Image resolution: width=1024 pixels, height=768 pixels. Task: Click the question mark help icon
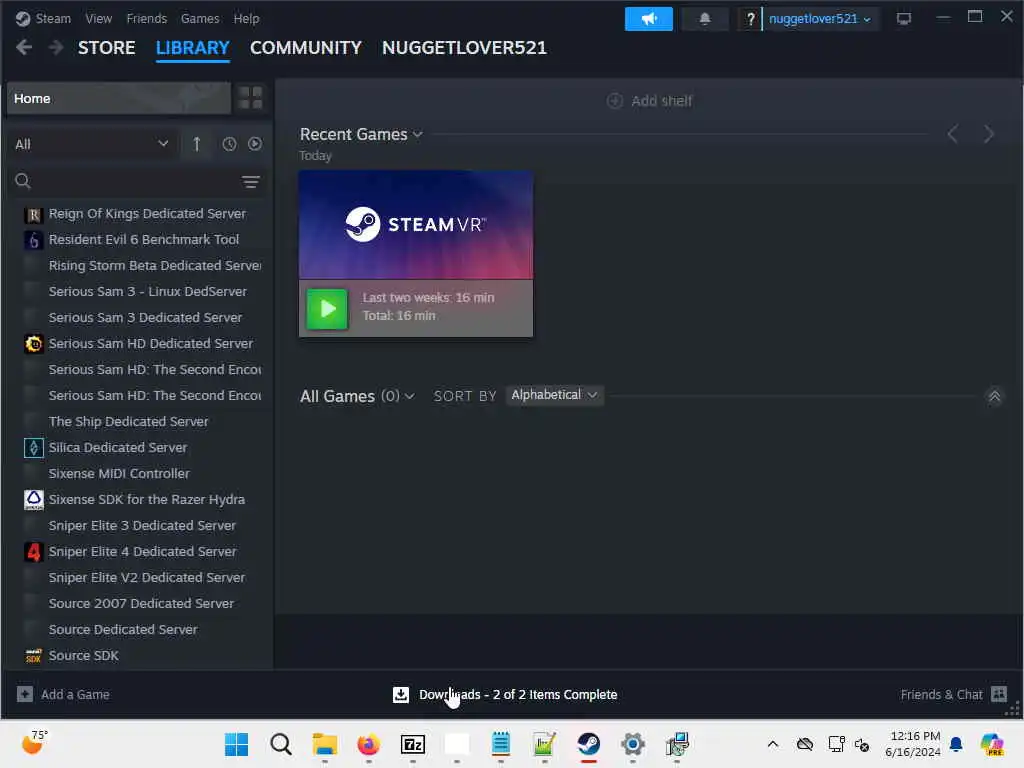click(750, 19)
